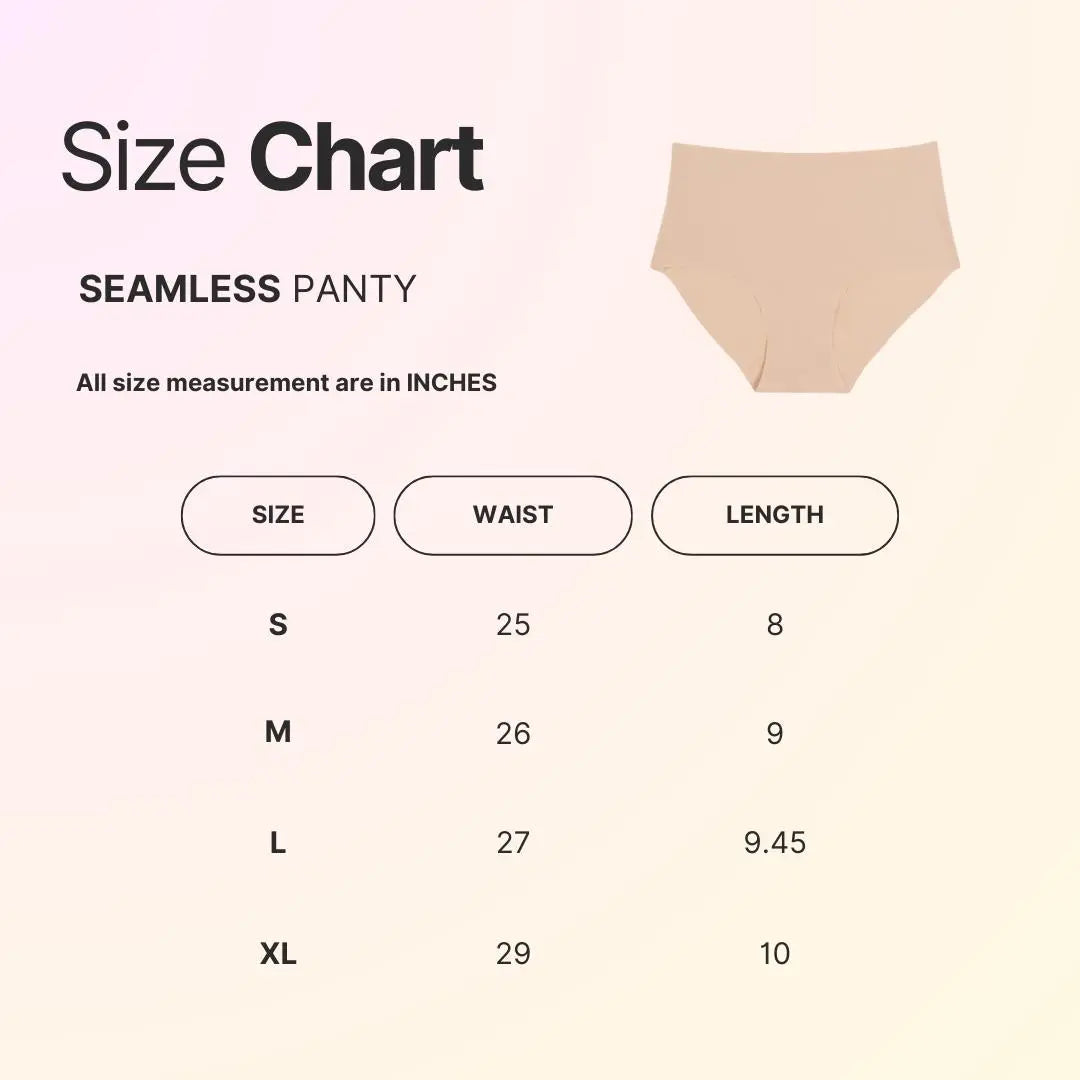Select the XL size row label
1080x1080 pixels.
pos(278,954)
